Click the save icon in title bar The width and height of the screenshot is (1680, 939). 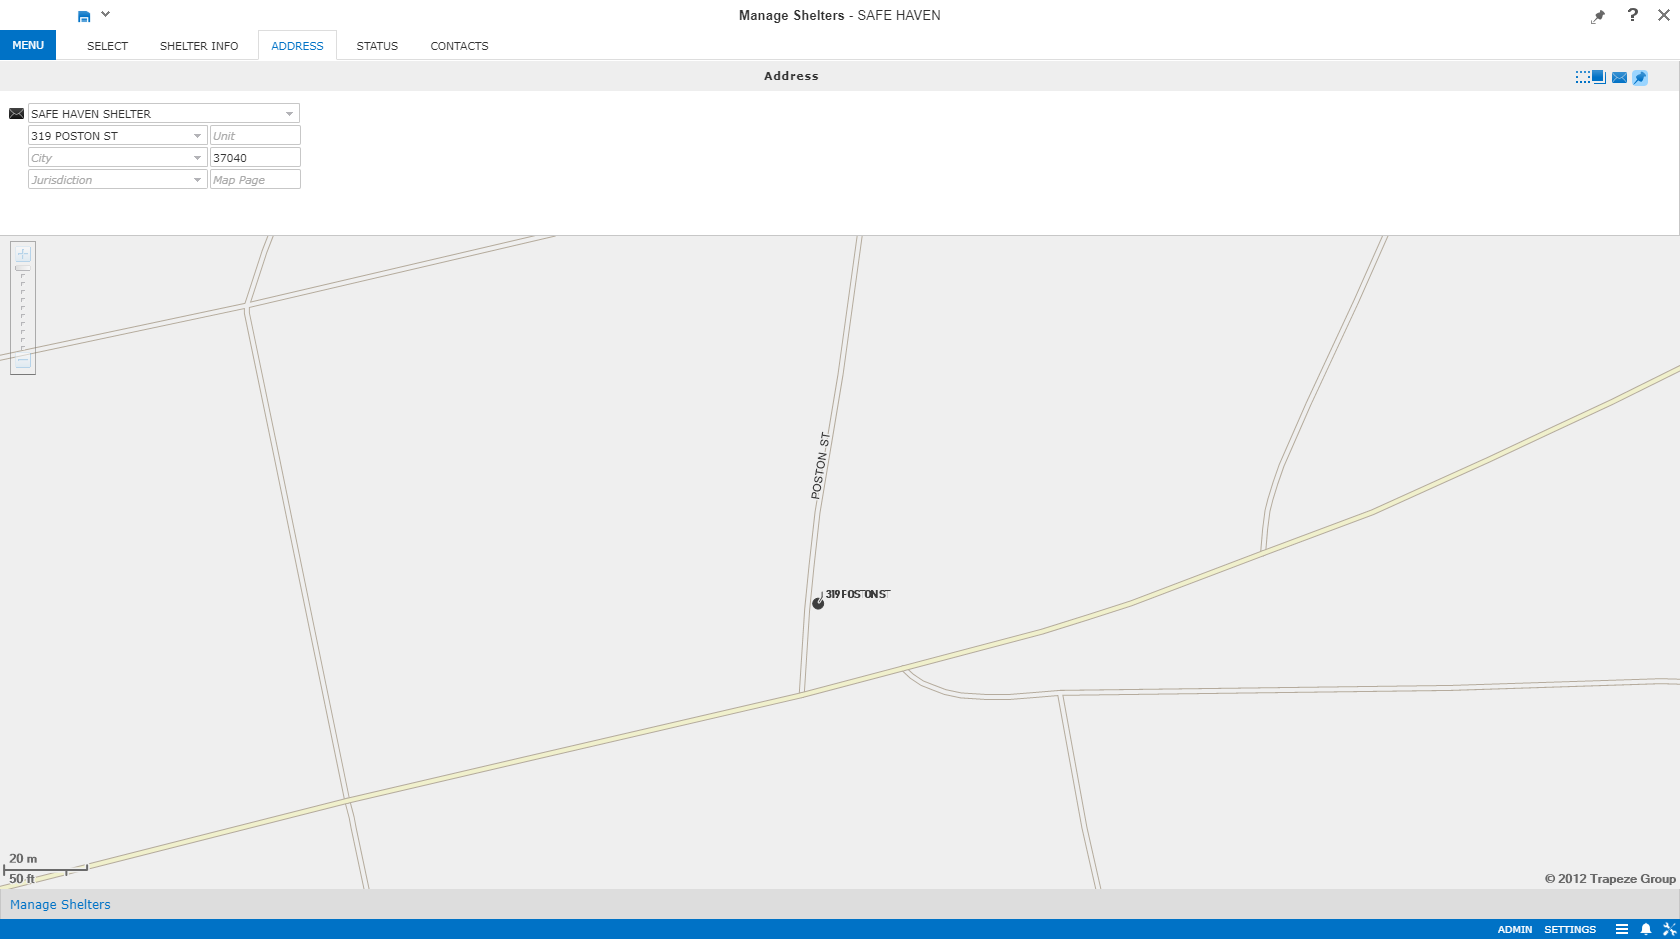point(84,16)
